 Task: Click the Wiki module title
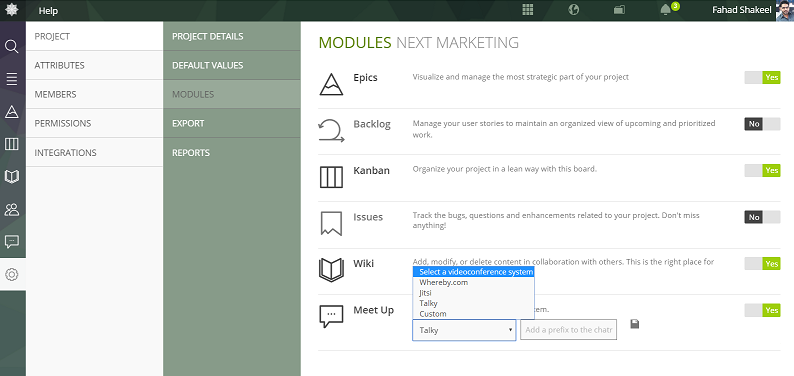tap(364, 264)
